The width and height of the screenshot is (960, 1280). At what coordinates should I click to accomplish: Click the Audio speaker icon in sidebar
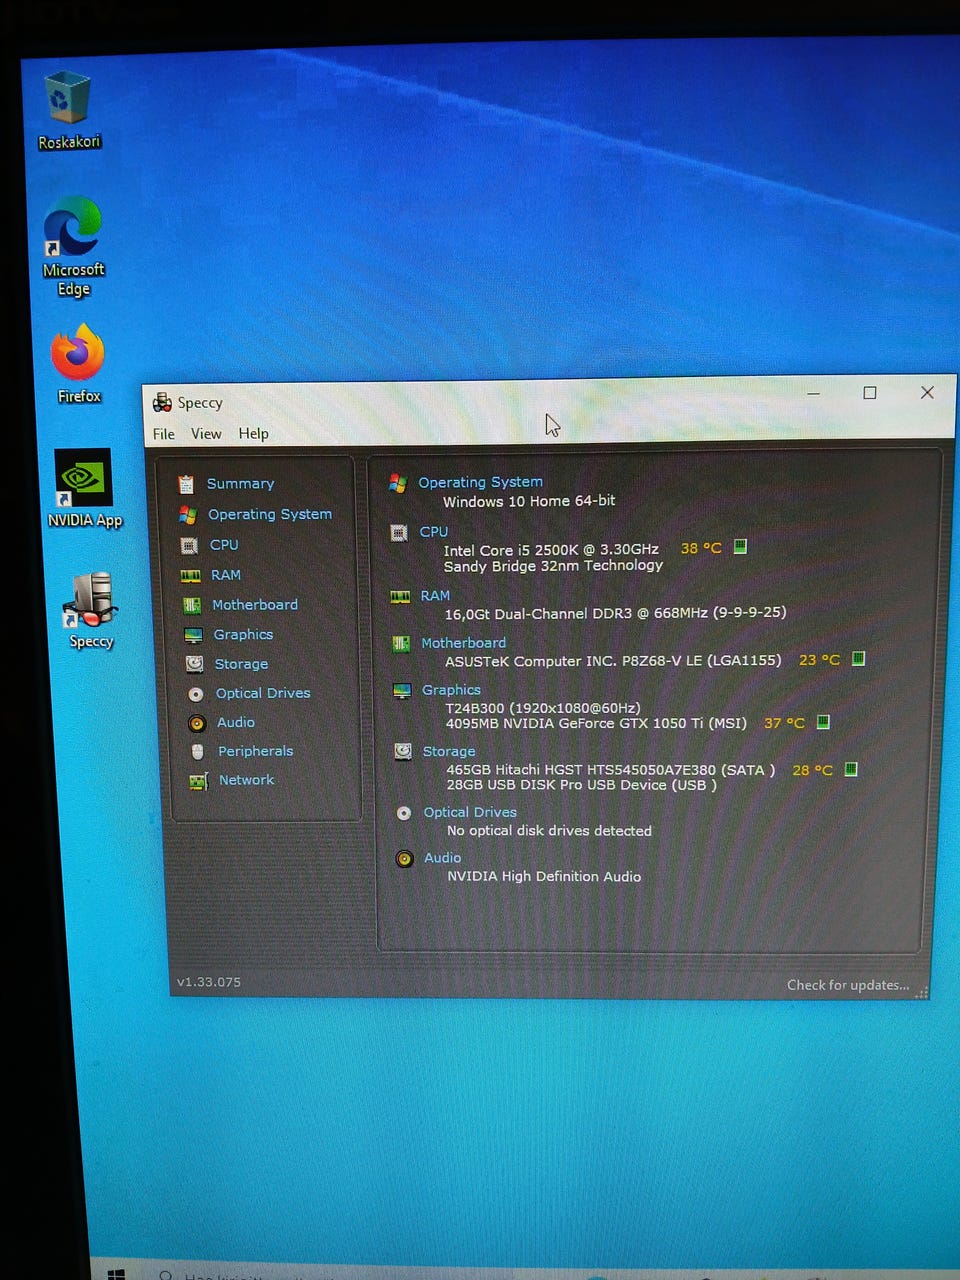(197, 722)
